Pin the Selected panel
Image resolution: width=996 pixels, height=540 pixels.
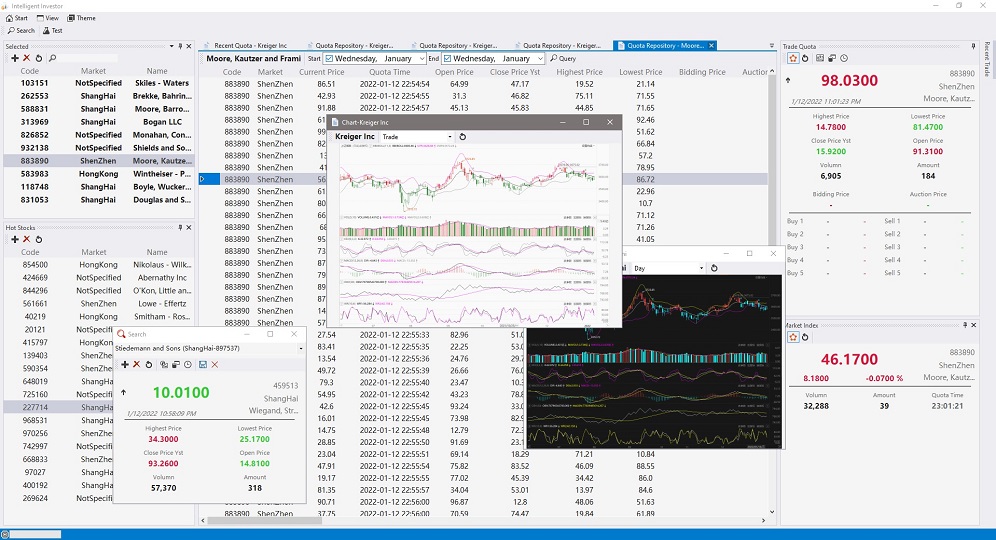(180, 46)
